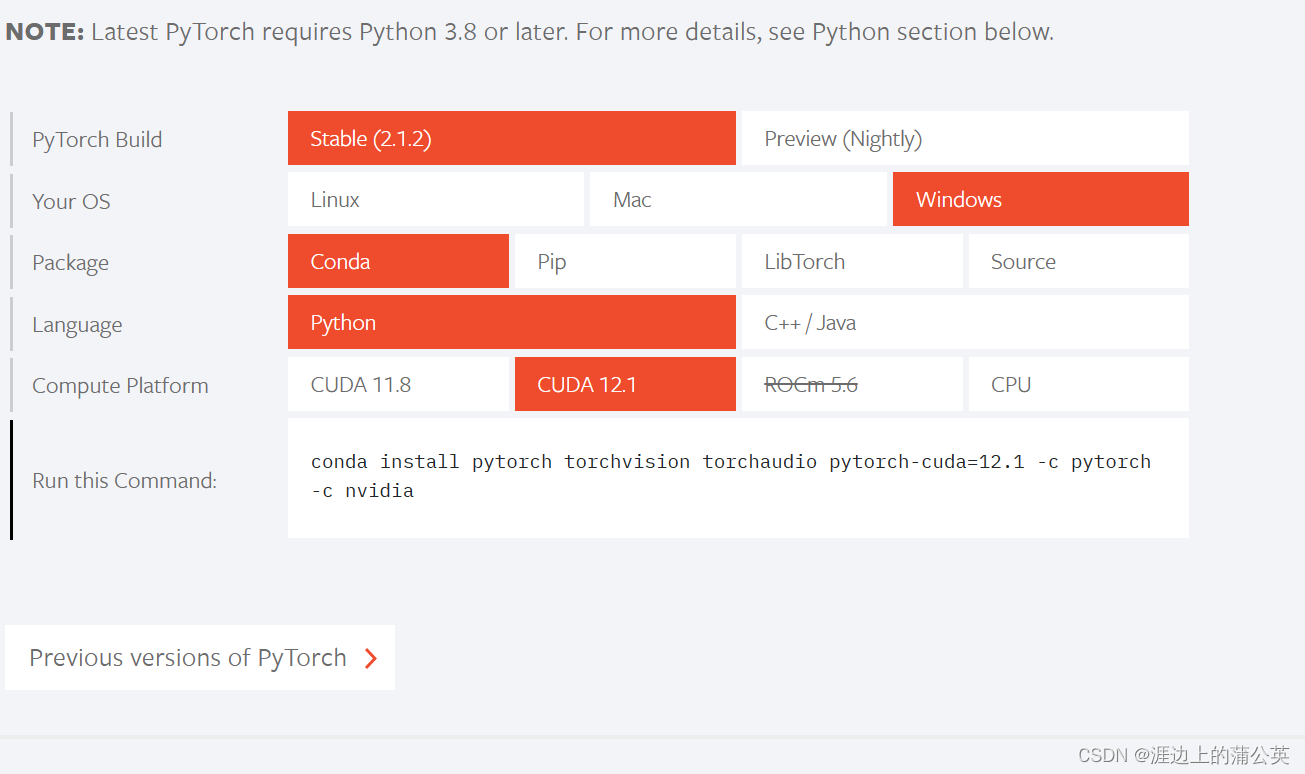Click the crossed-out ROCm 5.6 option
The width and height of the screenshot is (1305, 774).
[851, 384]
